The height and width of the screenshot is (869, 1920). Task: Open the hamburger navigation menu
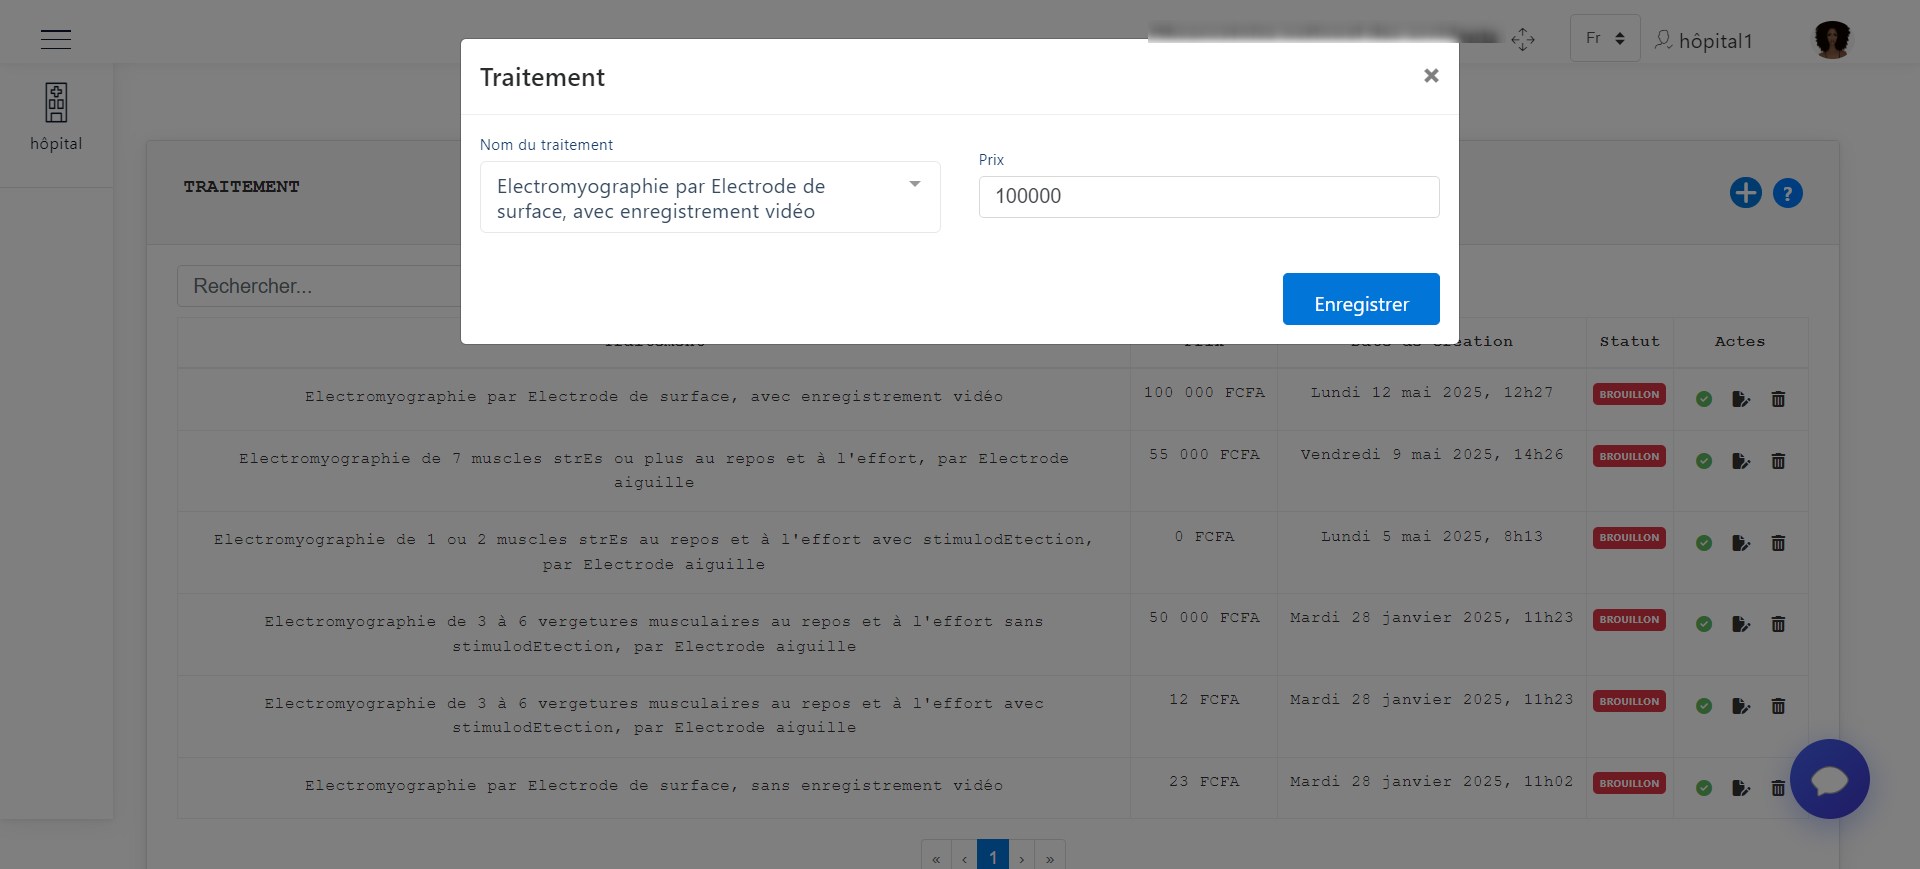click(x=56, y=39)
